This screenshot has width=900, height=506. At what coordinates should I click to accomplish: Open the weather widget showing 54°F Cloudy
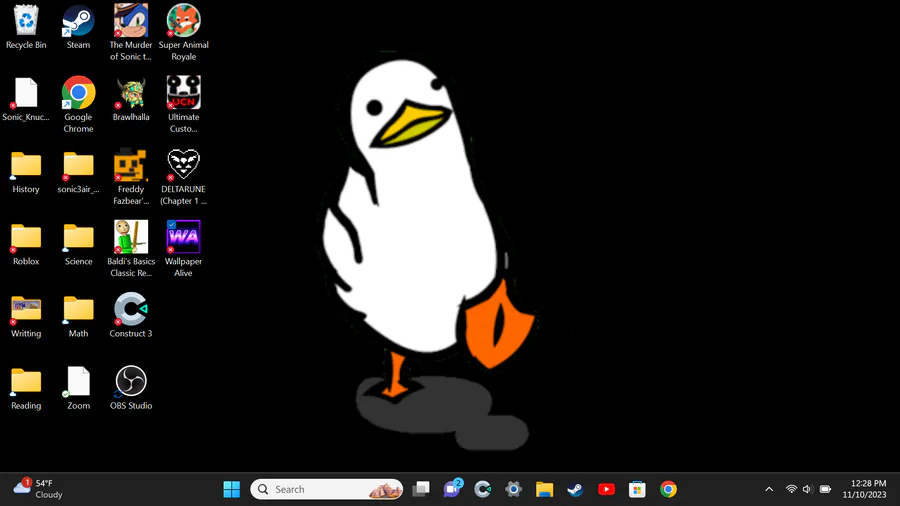[x=38, y=489]
